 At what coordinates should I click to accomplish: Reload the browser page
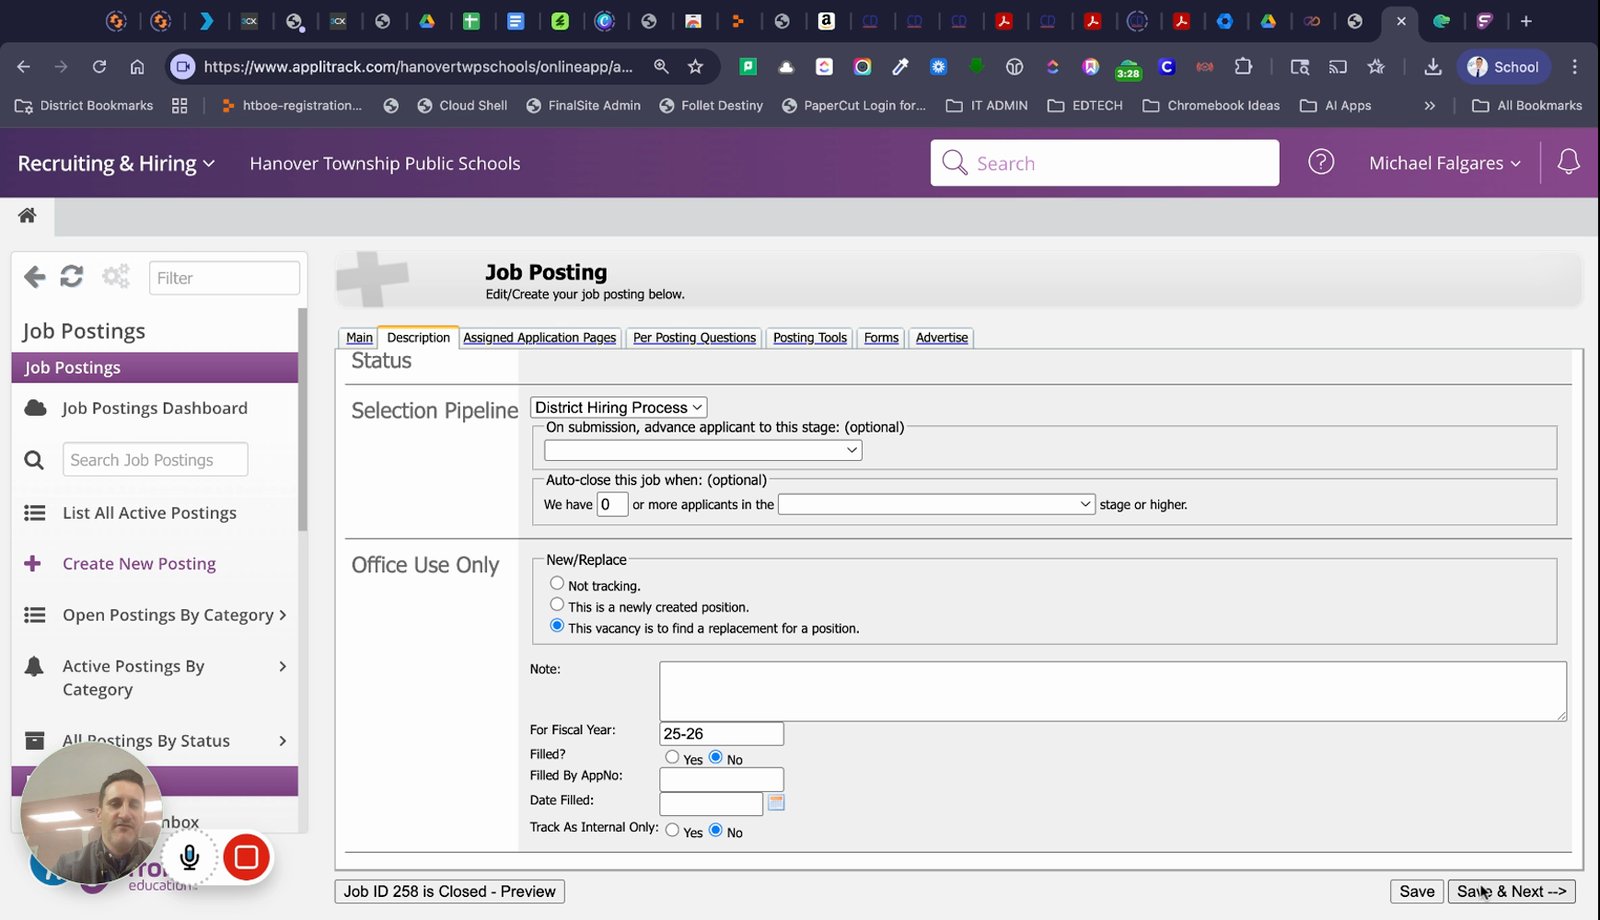99,67
